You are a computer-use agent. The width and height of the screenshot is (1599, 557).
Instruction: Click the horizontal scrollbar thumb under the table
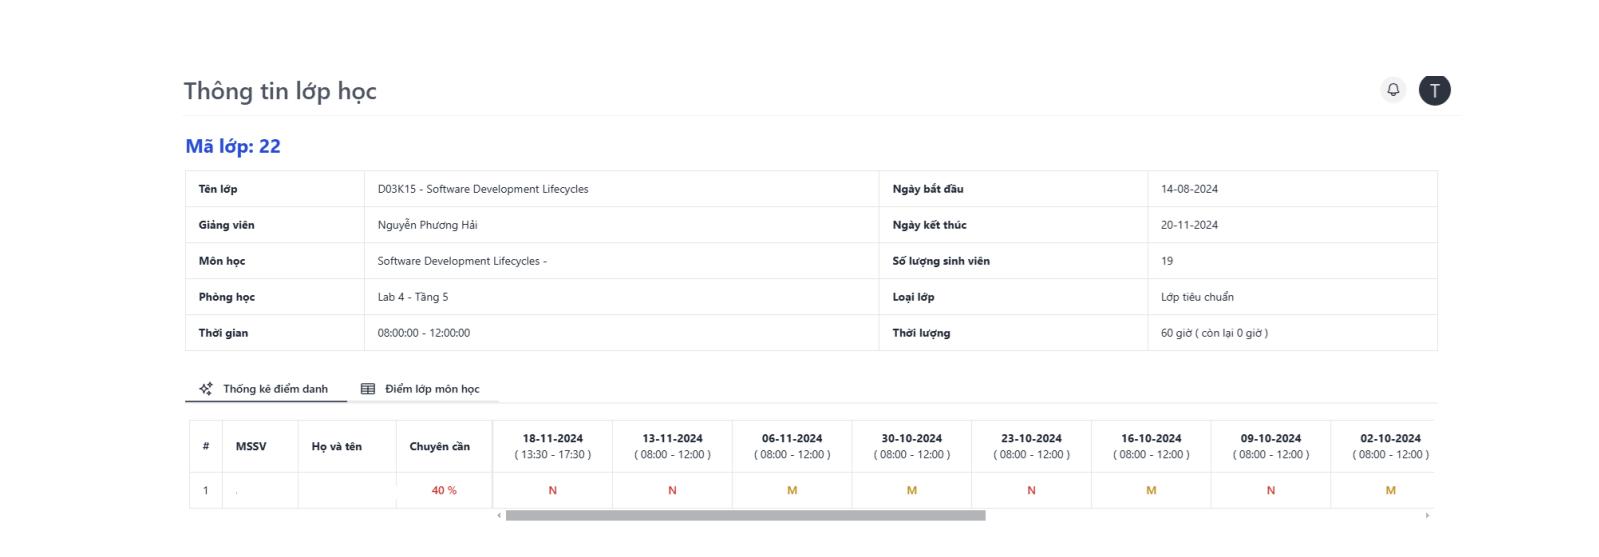[745, 516]
